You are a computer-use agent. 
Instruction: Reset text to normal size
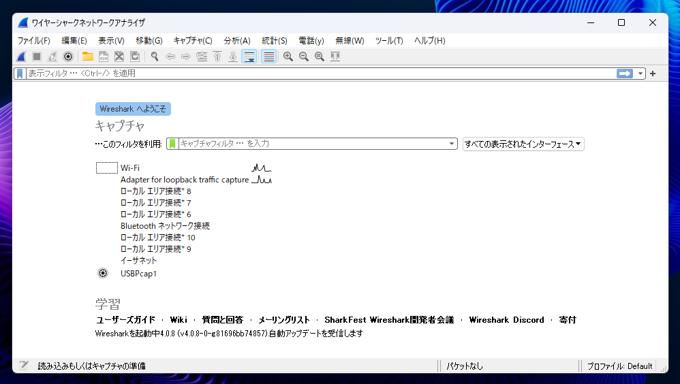[x=320, y=56]
